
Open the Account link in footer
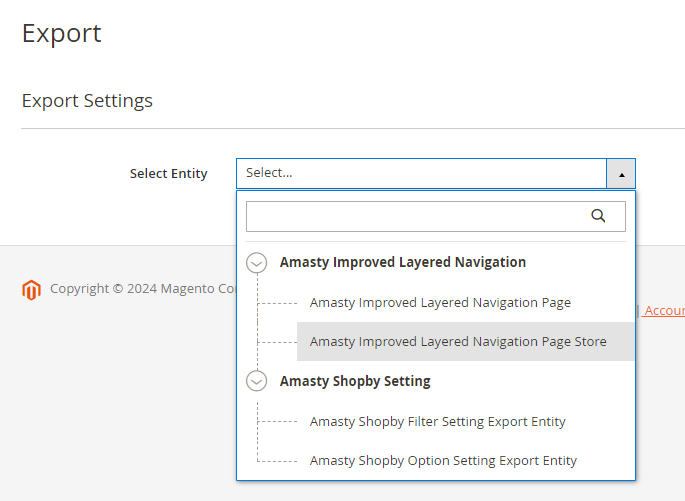[664, 311]
